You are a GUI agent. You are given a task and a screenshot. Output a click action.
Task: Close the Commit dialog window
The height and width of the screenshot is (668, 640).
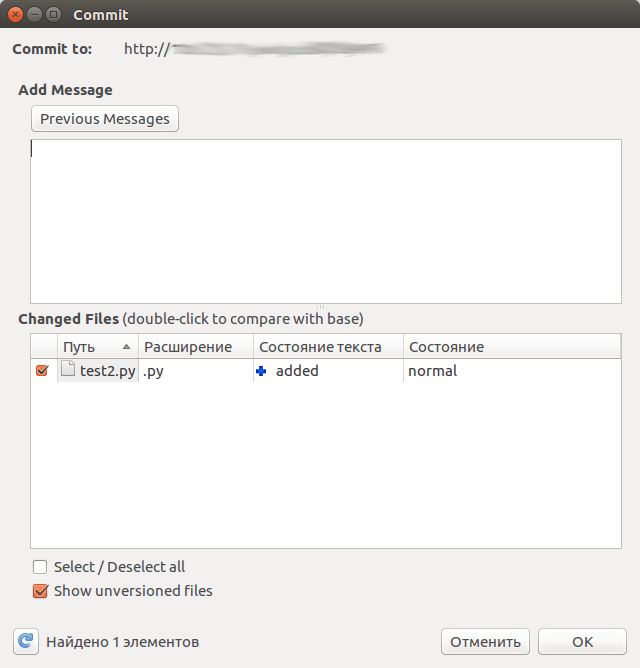[x=15, y=15]
